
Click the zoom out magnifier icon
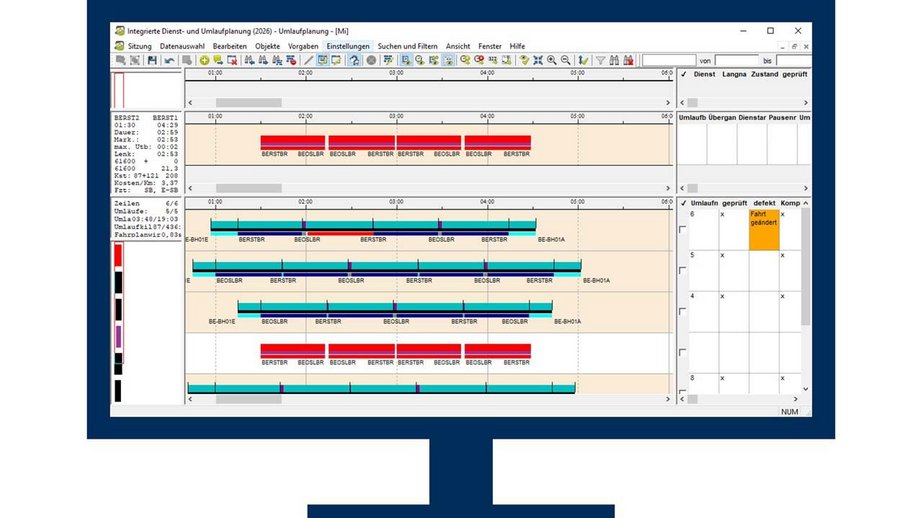[x=566, y=60]
